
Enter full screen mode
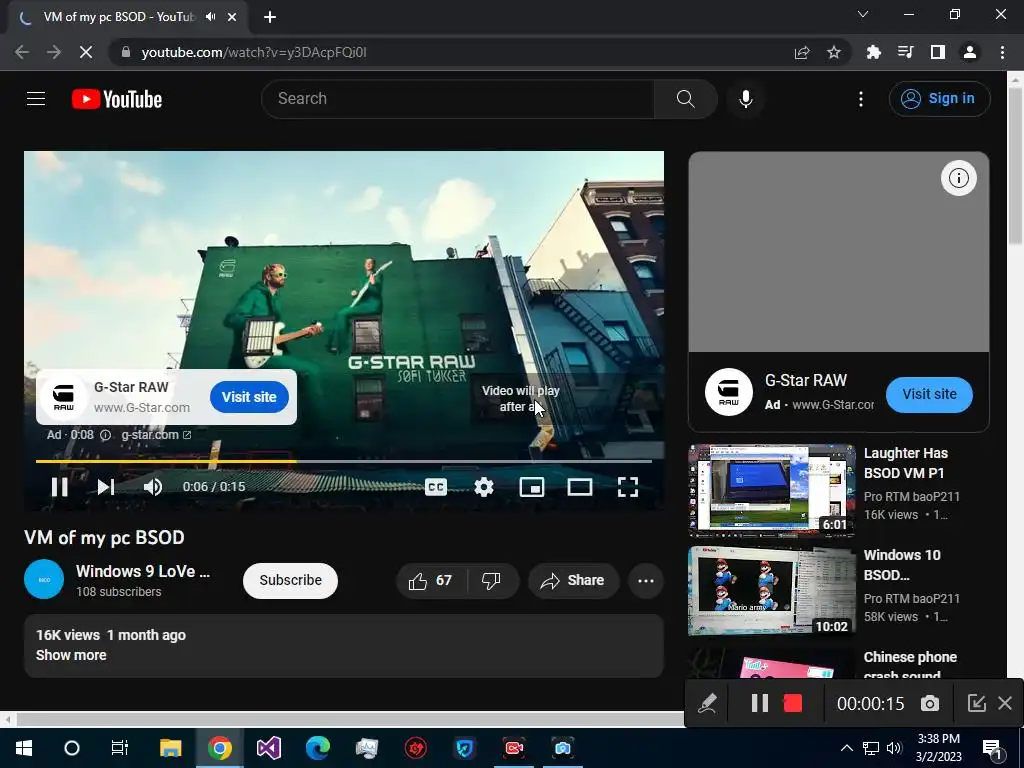coord(628,487)
